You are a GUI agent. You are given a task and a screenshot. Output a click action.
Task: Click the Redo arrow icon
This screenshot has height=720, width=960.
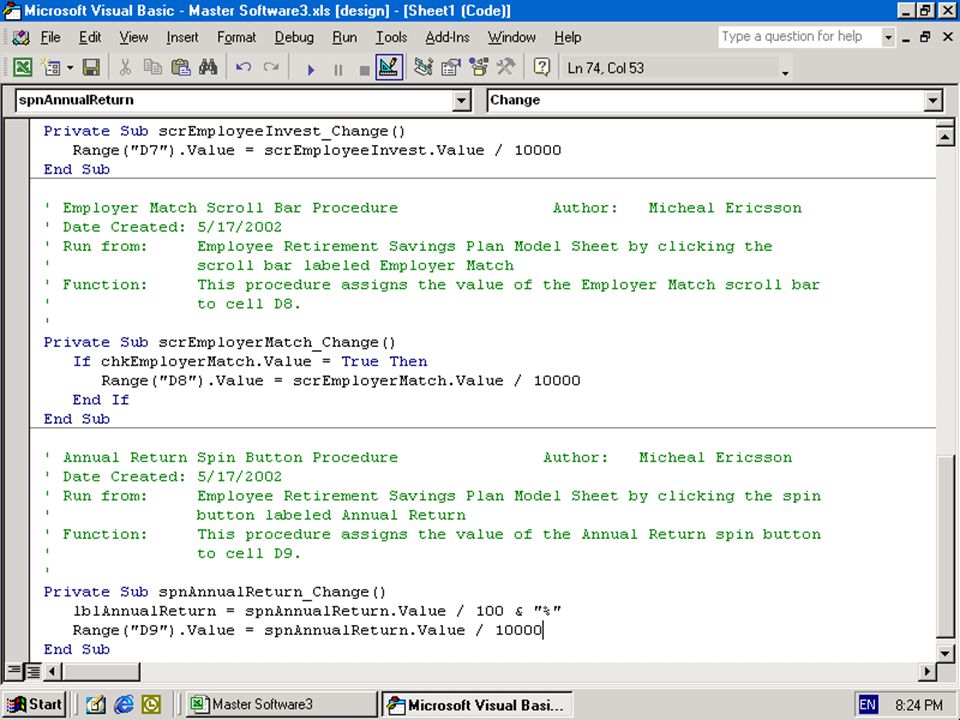[x=271, y=67]
